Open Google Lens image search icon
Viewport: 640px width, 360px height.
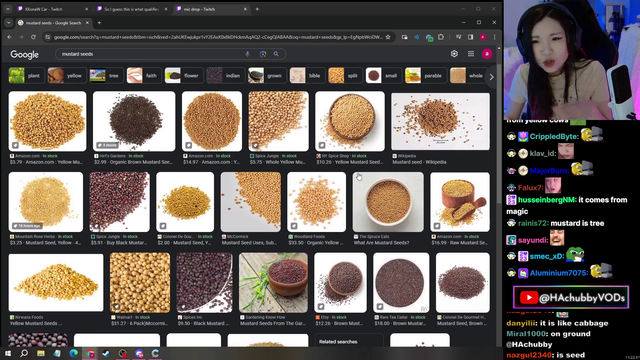pyautogui.click(x=263, y=54)
